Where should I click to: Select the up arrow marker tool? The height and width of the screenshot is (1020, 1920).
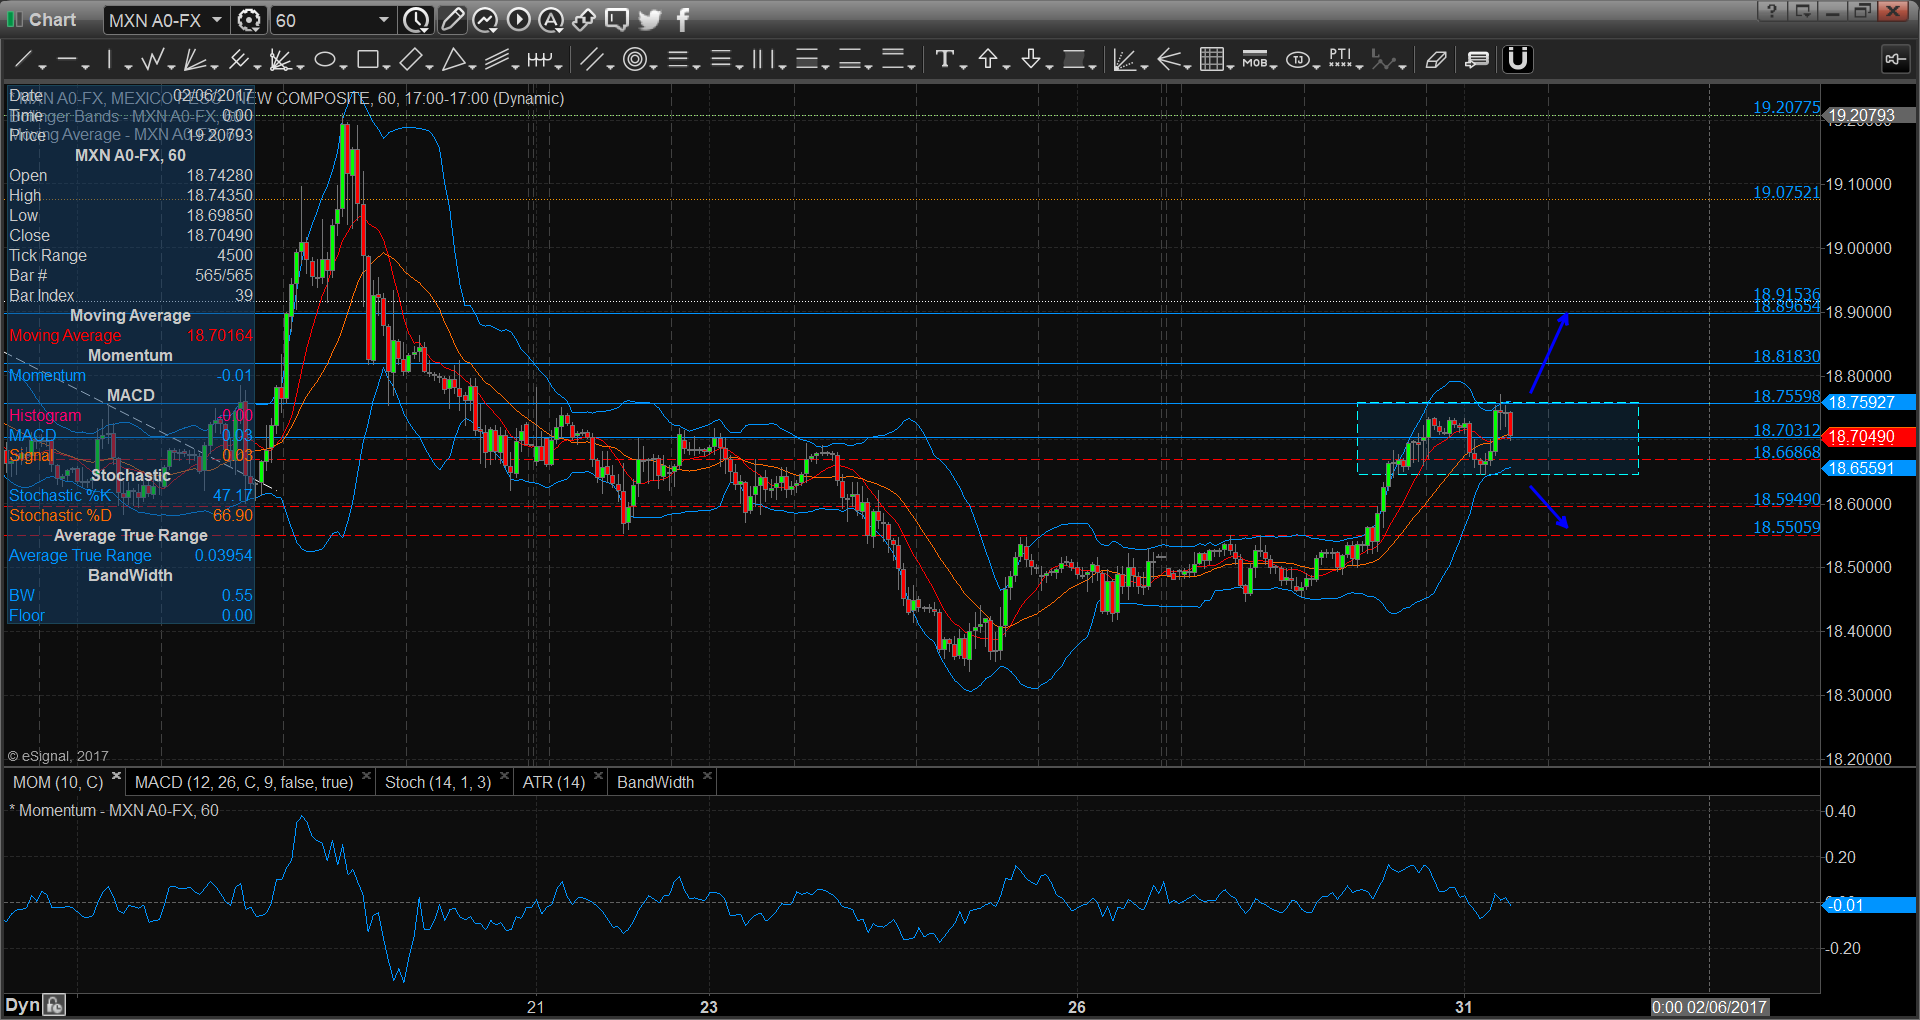[x=987, y=60]
